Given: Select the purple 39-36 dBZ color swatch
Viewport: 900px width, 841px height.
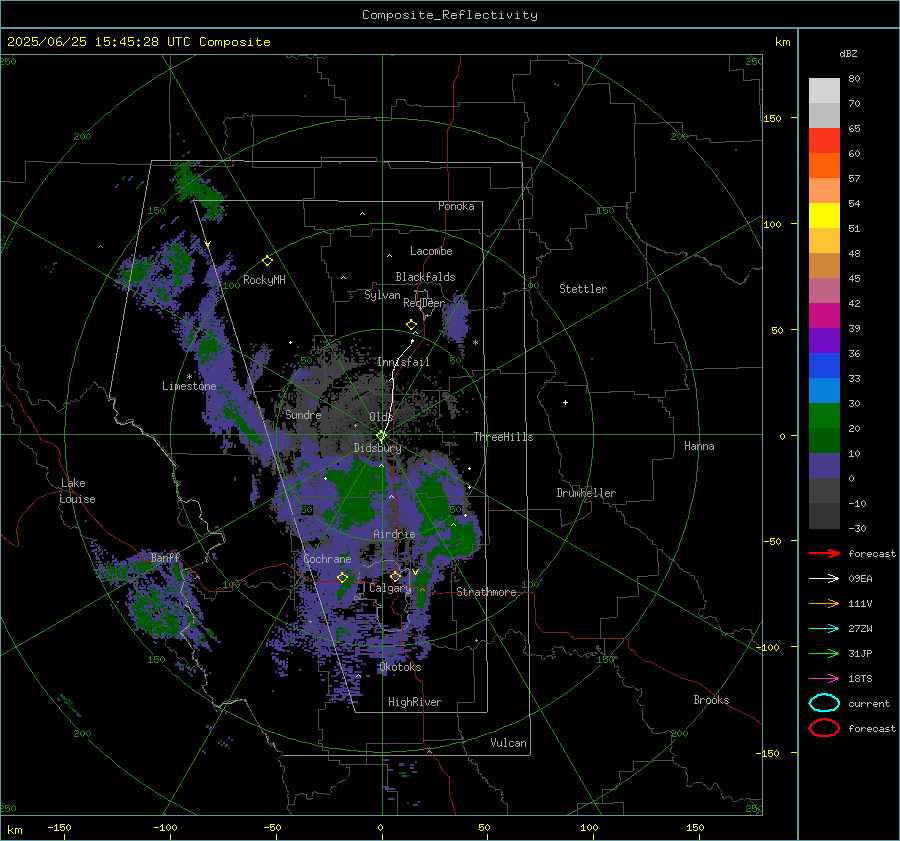Looking at the screenshot, I should (824, 341).
